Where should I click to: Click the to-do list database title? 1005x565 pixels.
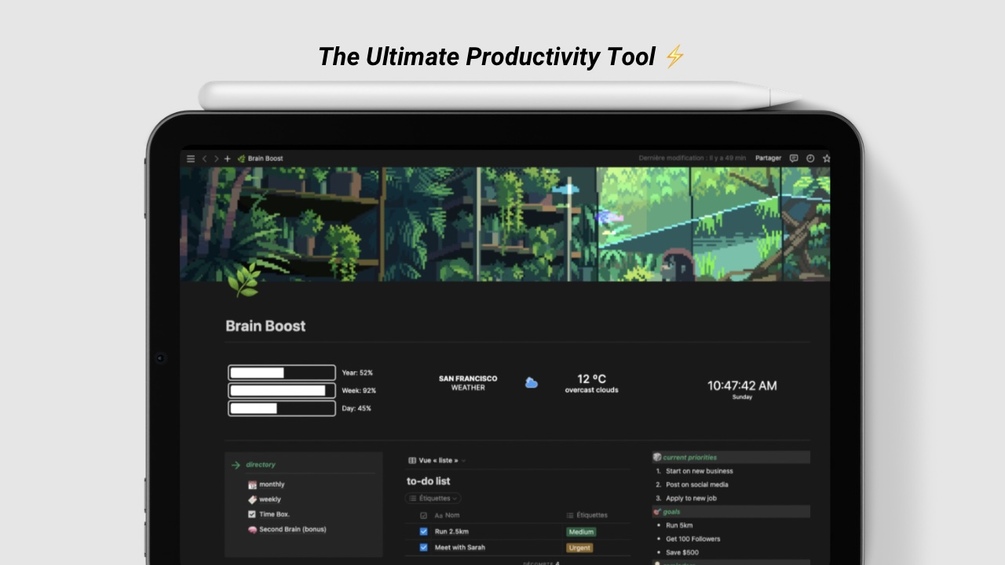(428, 480)
